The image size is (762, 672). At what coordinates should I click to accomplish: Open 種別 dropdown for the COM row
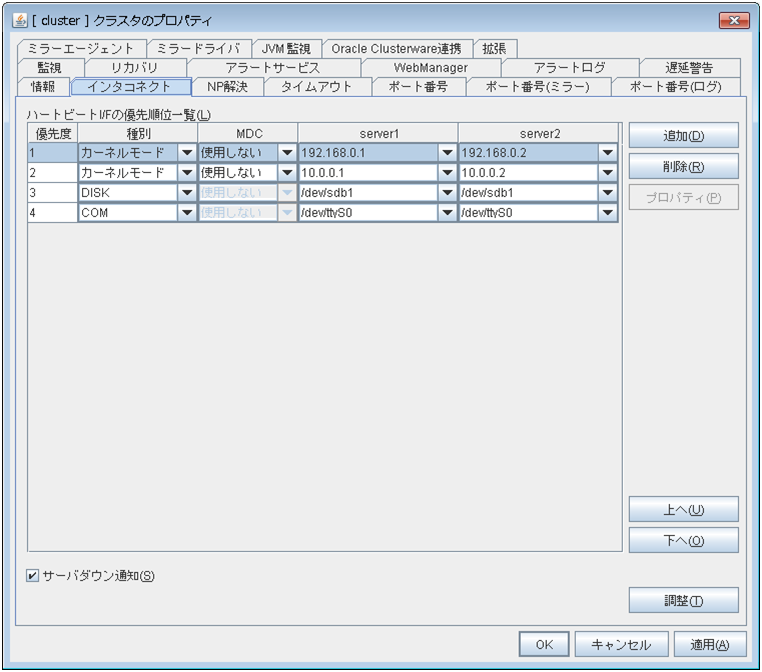pyautogui.click(x=186, y=213)
